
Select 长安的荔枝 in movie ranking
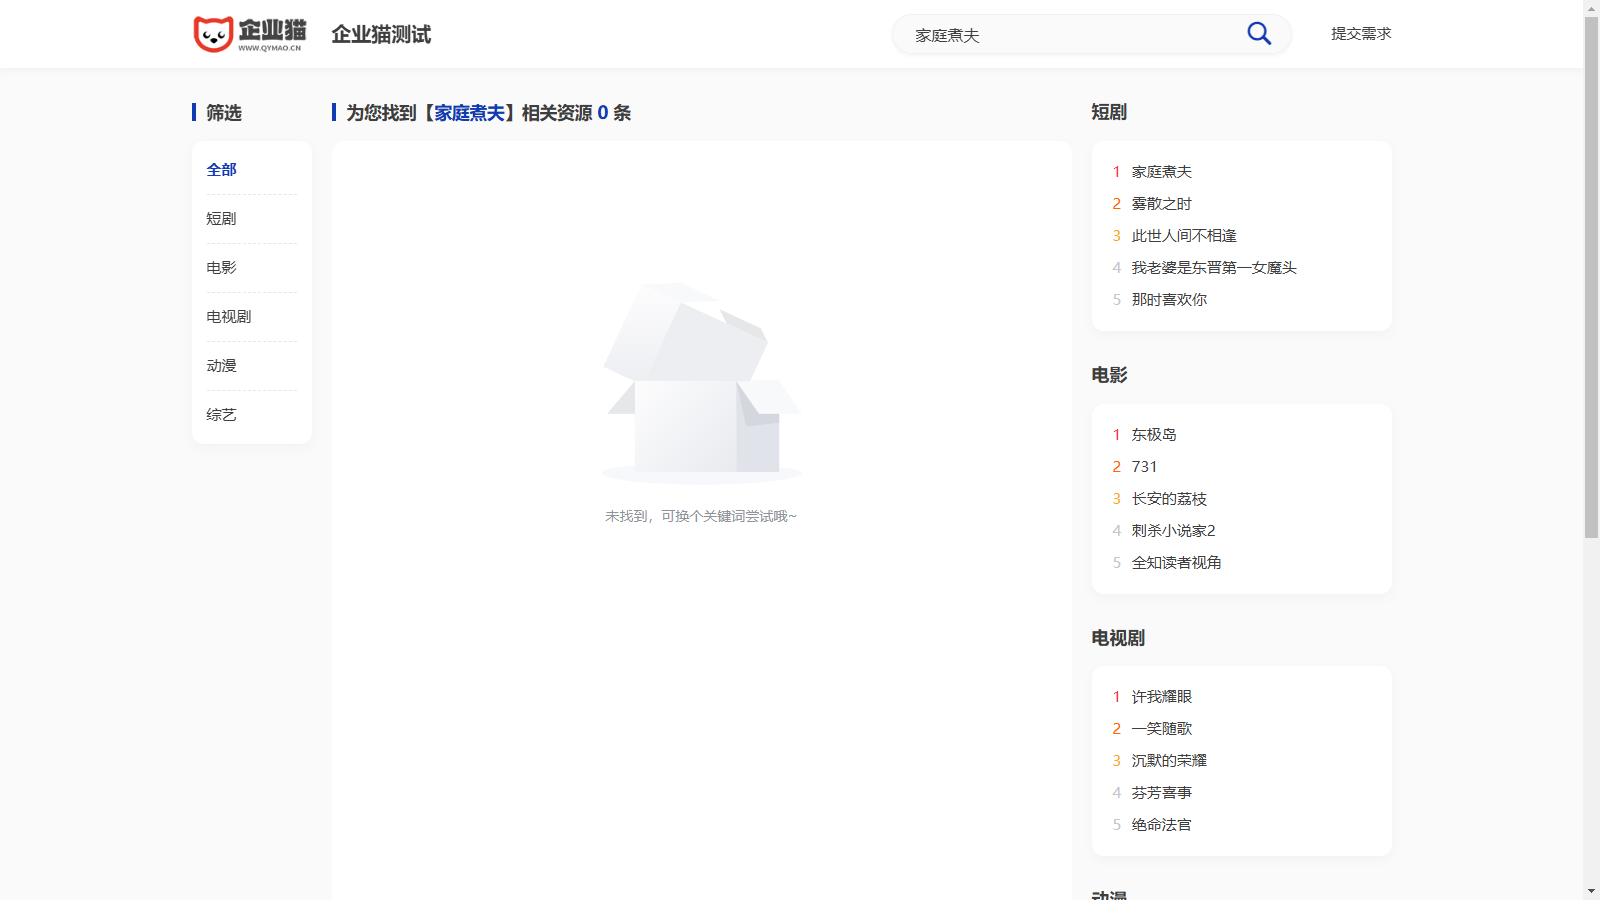[1169, 499]
